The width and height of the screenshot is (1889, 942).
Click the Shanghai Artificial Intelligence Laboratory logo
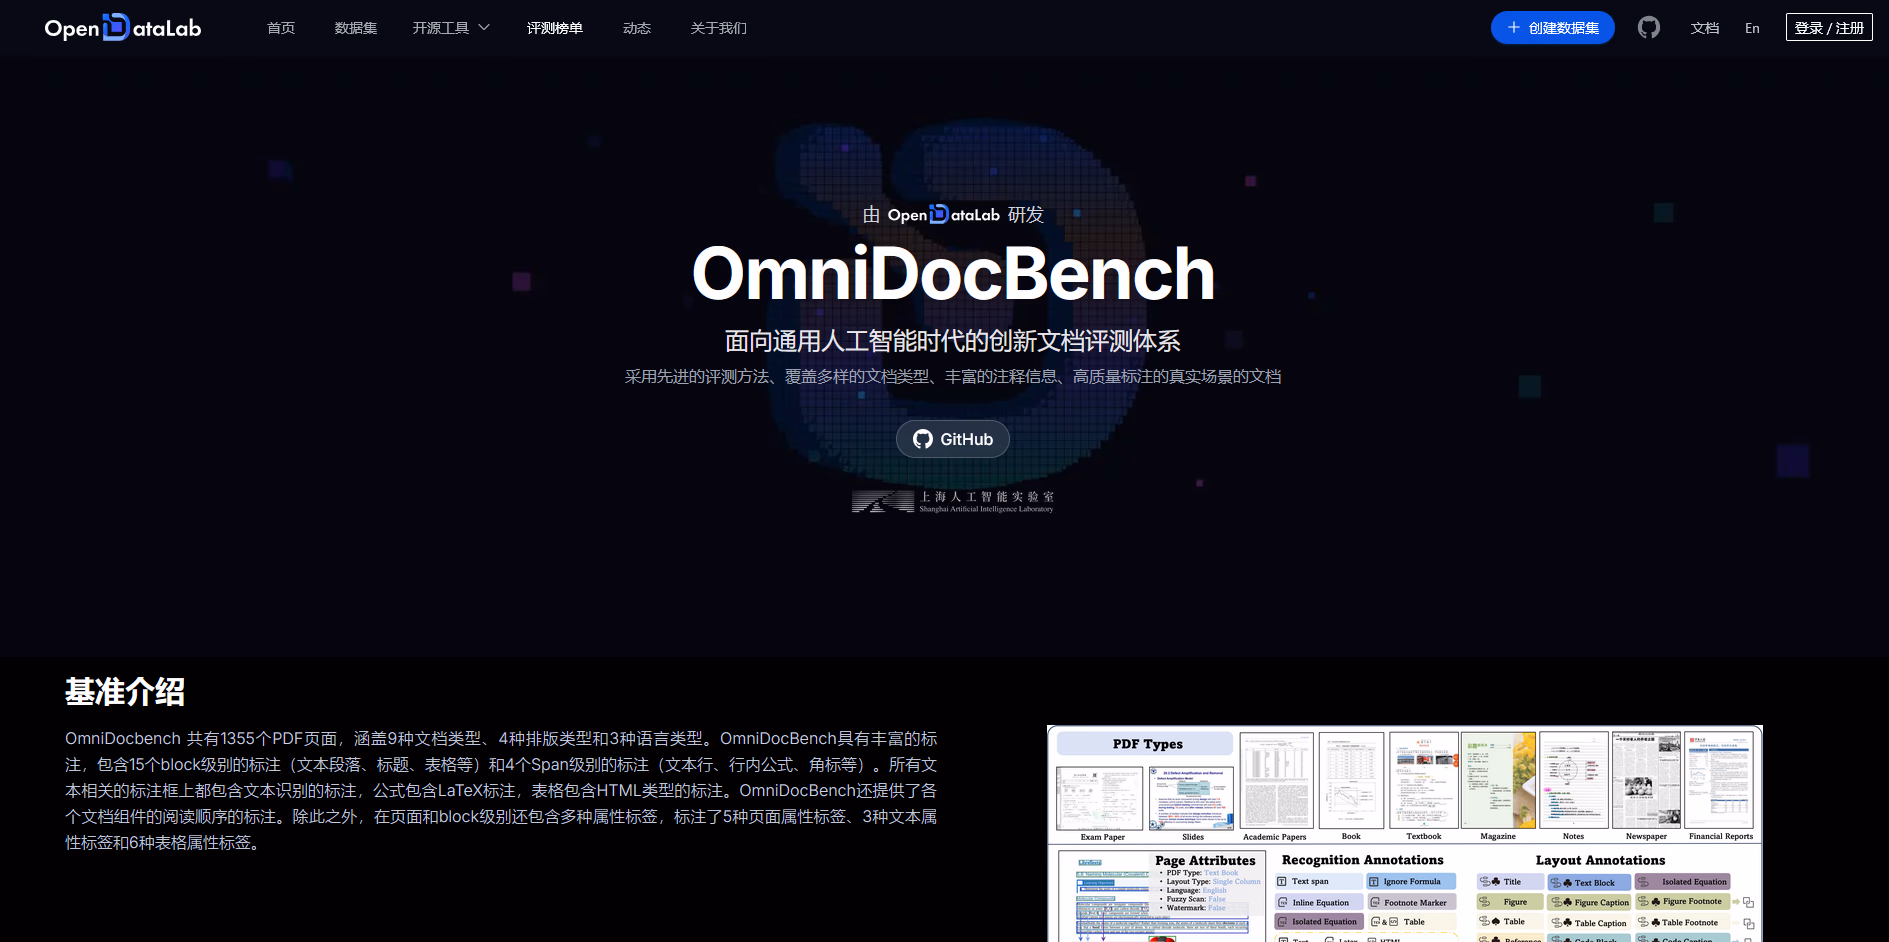click(x=952, y=501)
